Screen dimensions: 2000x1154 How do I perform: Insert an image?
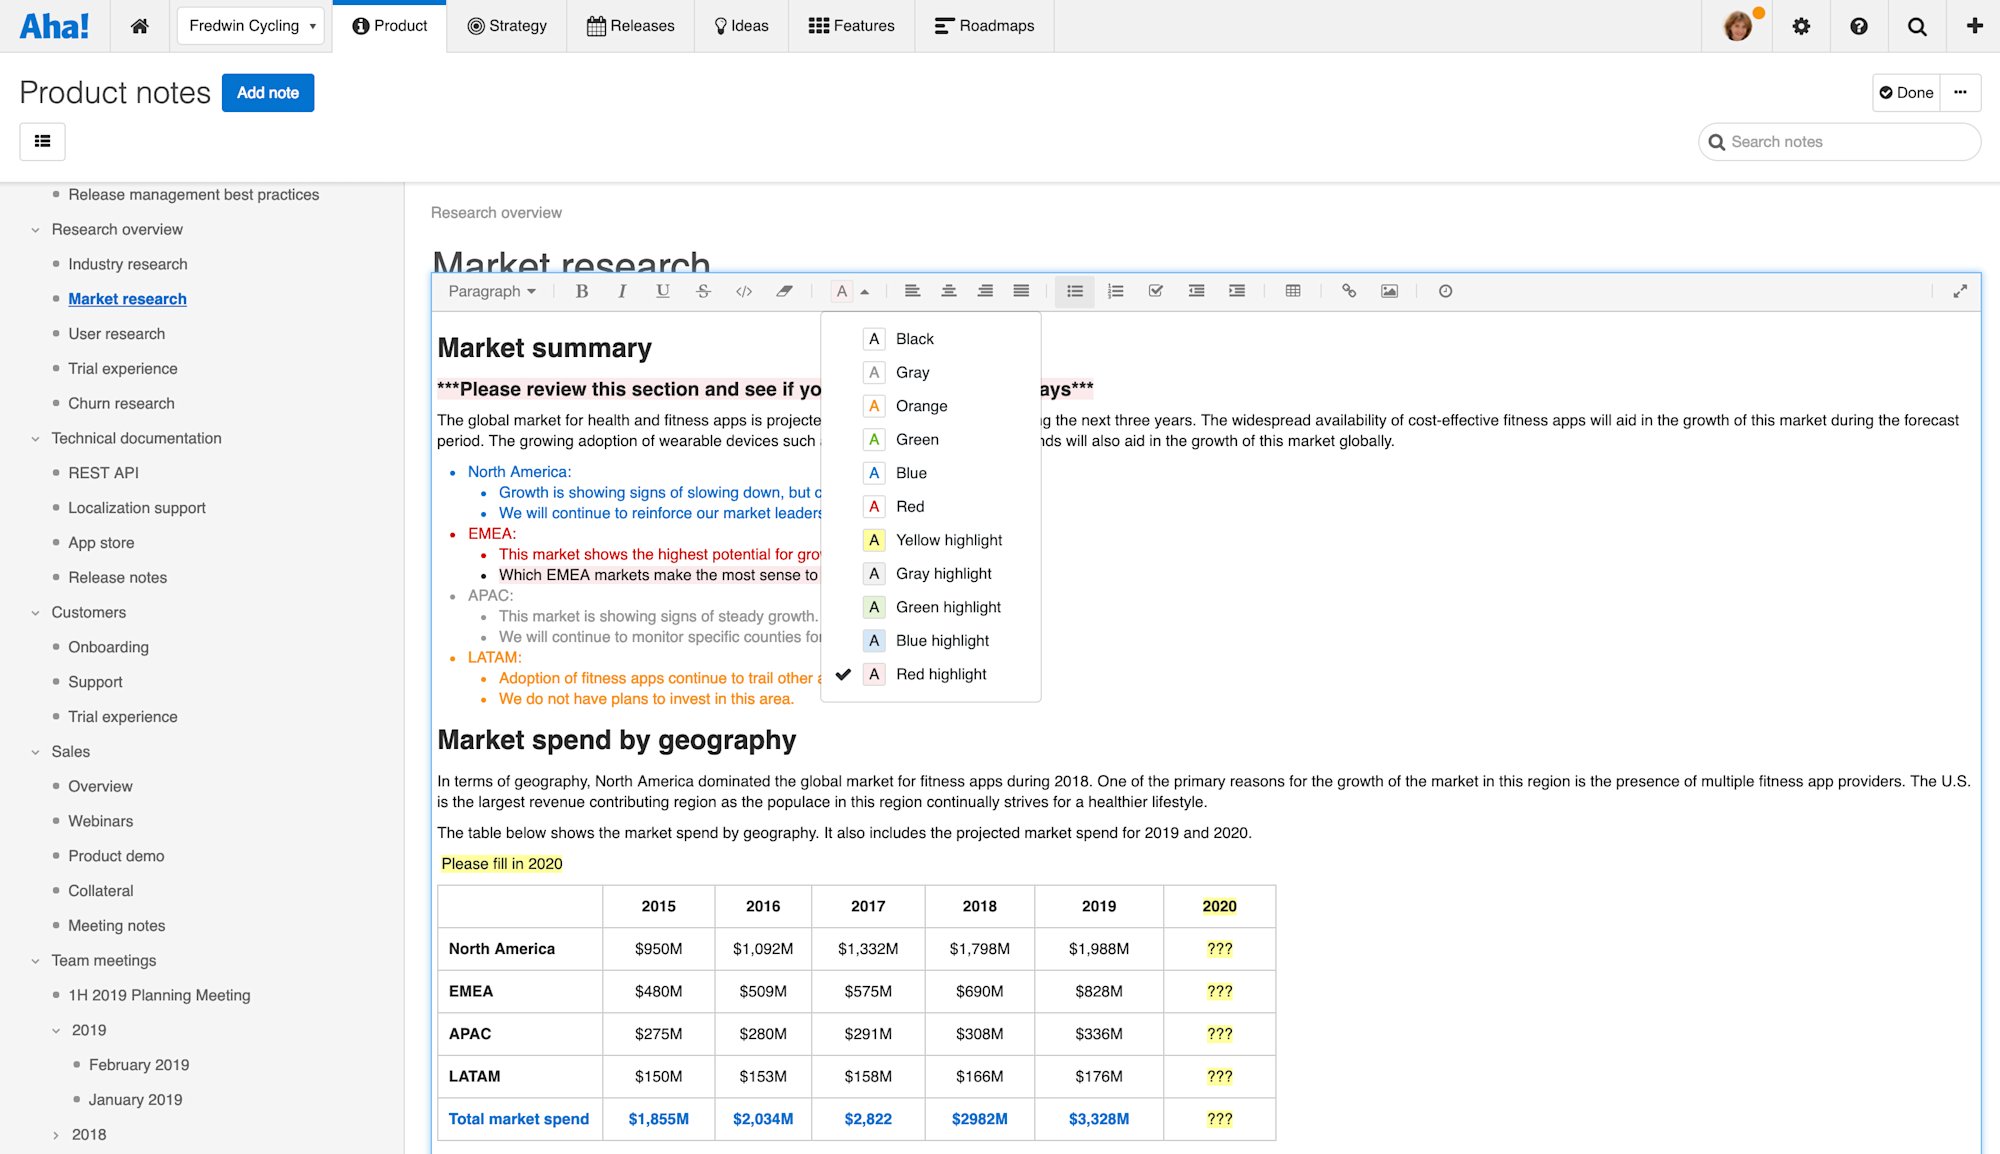click(1389, 291)
